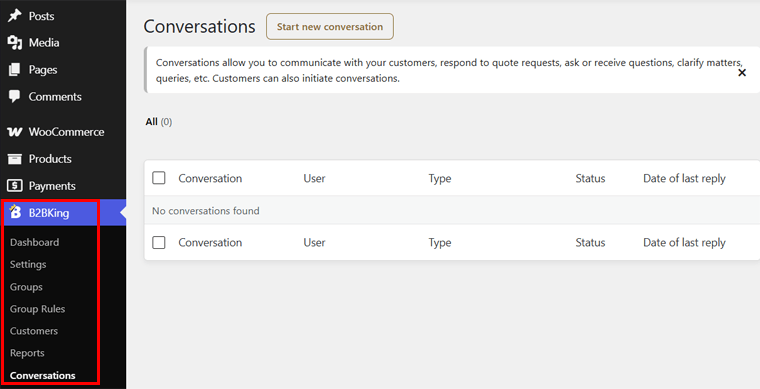The height and width of the screenshot is (389, 760).
Task: Click the Payments dollar icon
Action: (x=15, y=186)
